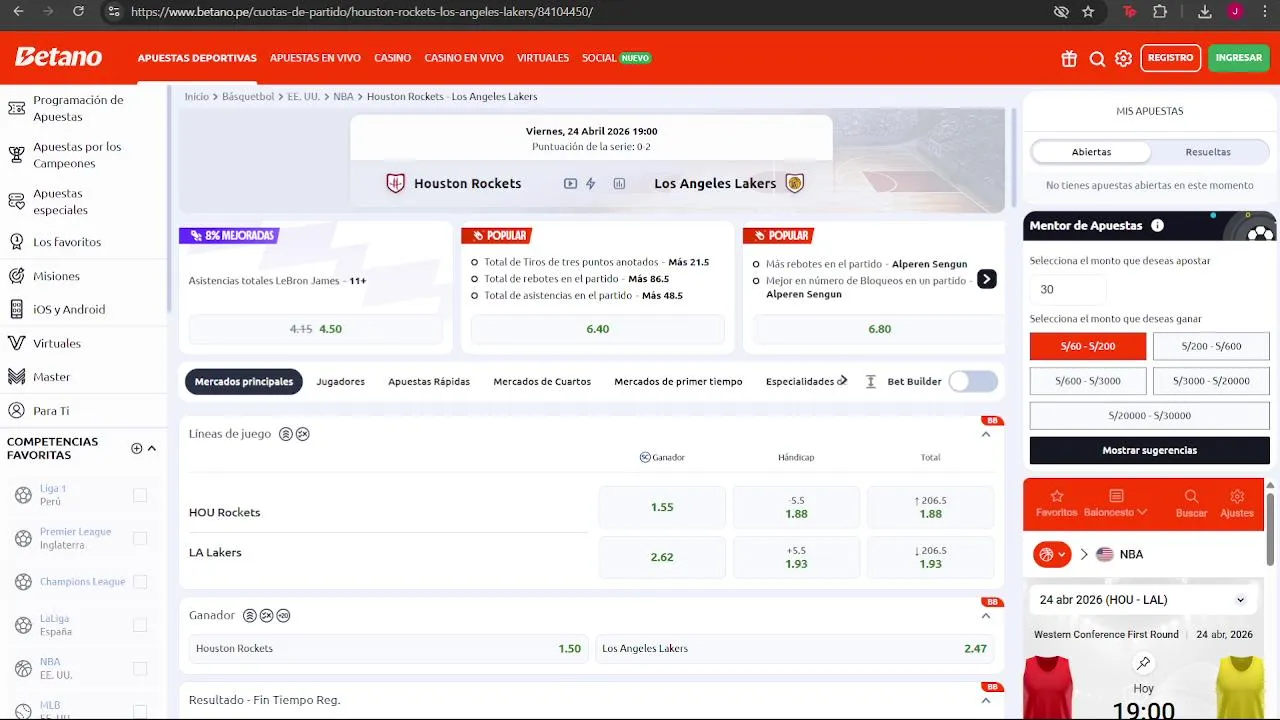
Task: Select the Abiertas bets toggle
Action: click(x=1091, y=152)
